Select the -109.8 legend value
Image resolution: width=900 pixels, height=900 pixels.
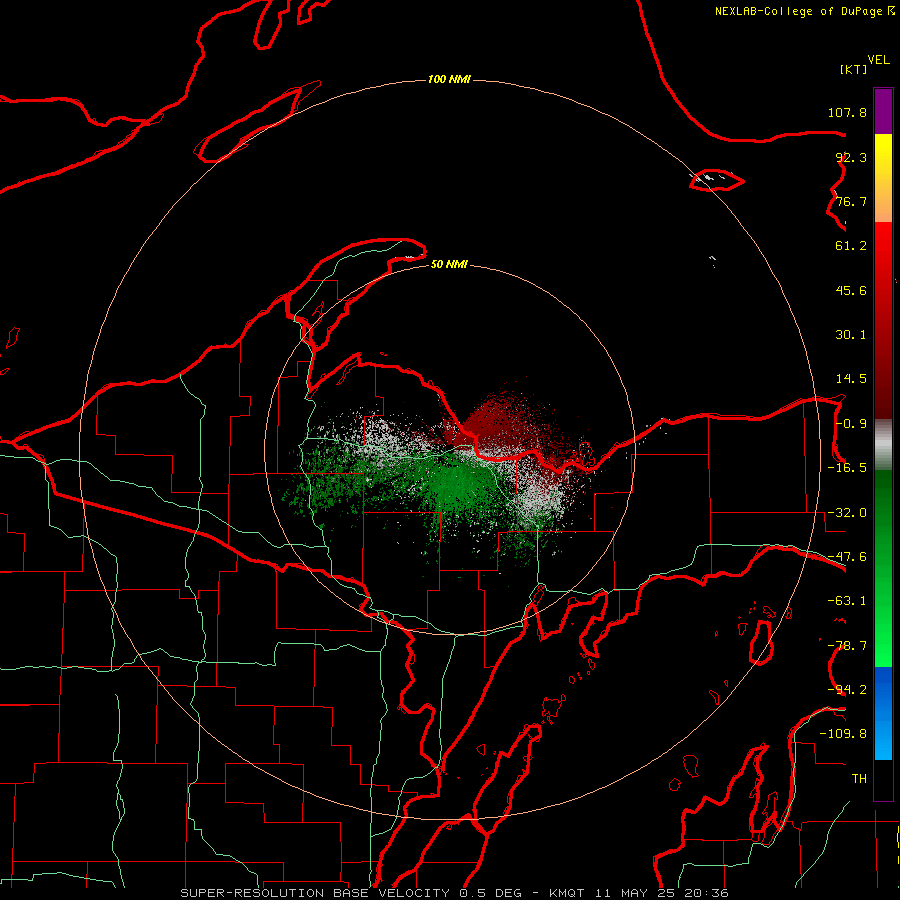tap(843, 734)
